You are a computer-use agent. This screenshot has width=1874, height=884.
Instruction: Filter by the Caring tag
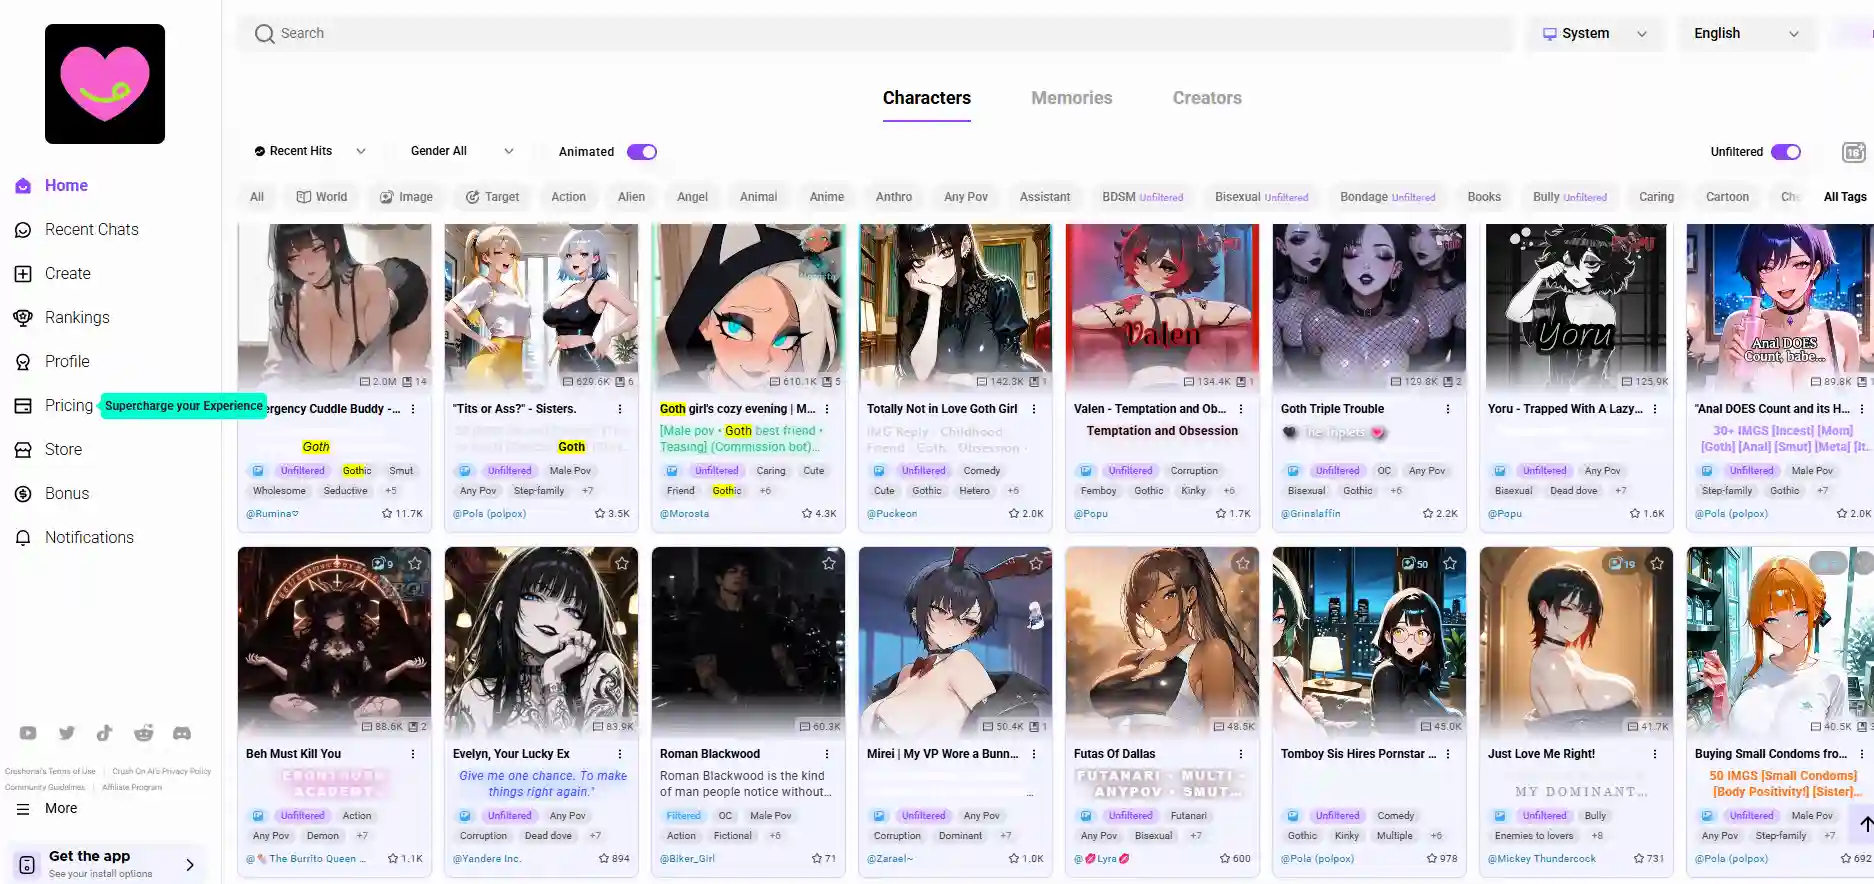pos(1656,197)
